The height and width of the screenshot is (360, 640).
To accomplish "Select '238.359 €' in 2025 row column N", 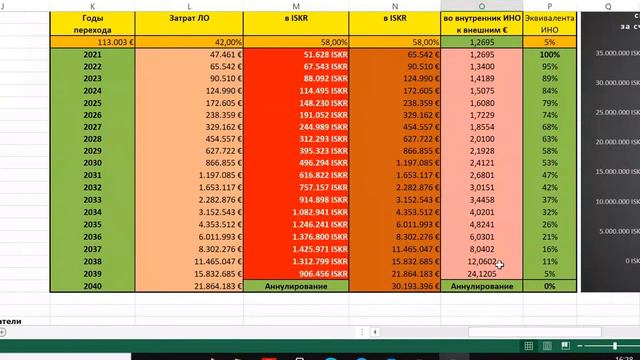I will pyautogui.click(x=395, y=103).
